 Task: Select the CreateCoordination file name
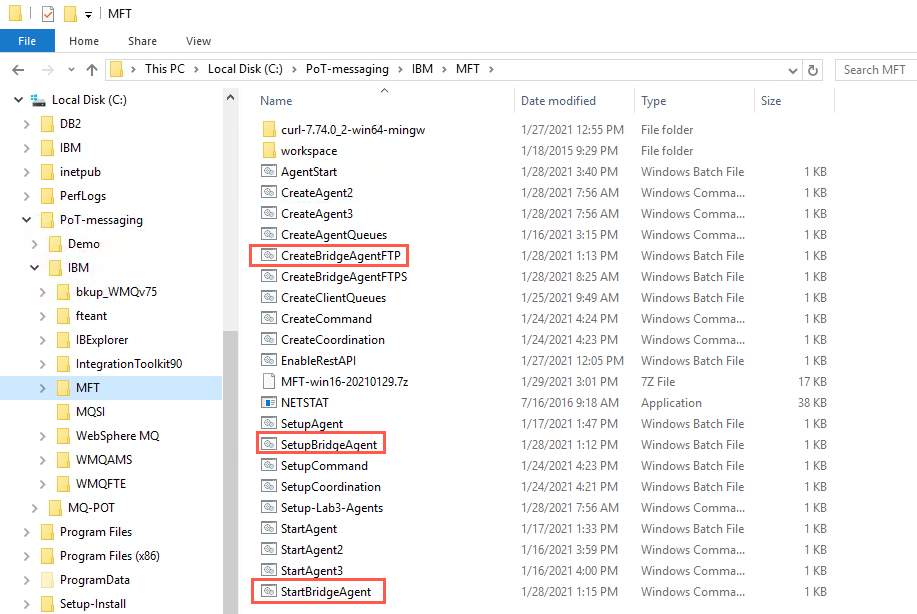333,340
